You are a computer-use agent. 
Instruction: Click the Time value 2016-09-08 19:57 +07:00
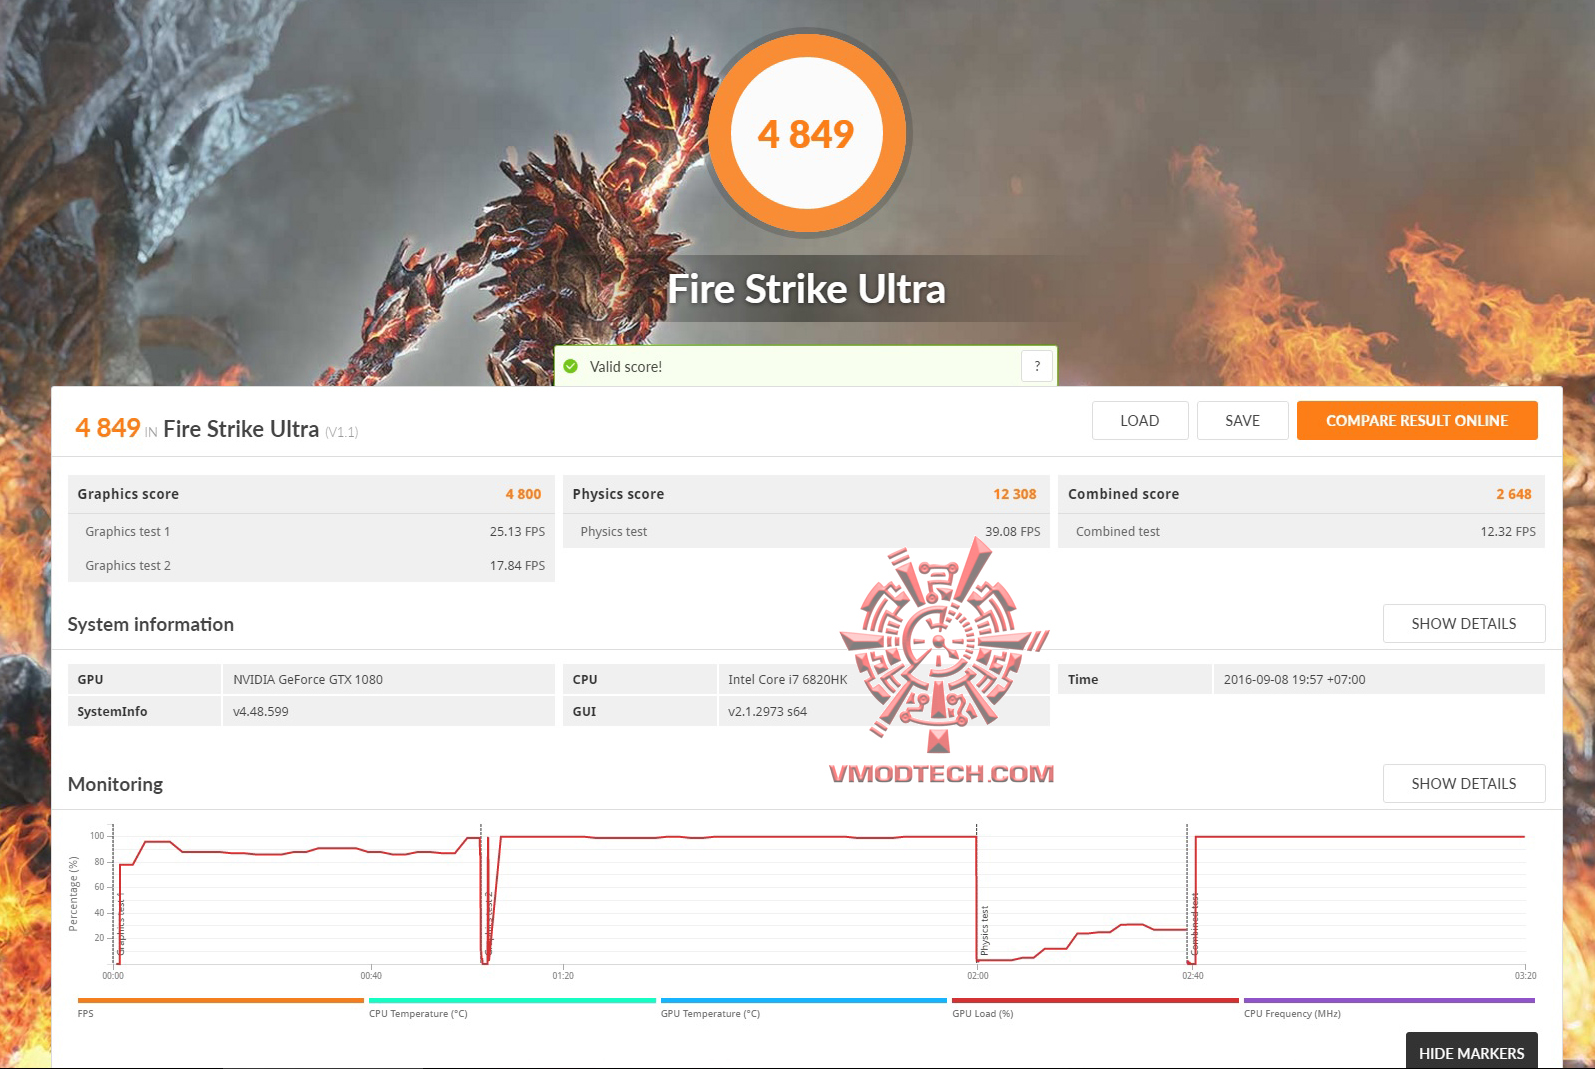coord(1294,680)
